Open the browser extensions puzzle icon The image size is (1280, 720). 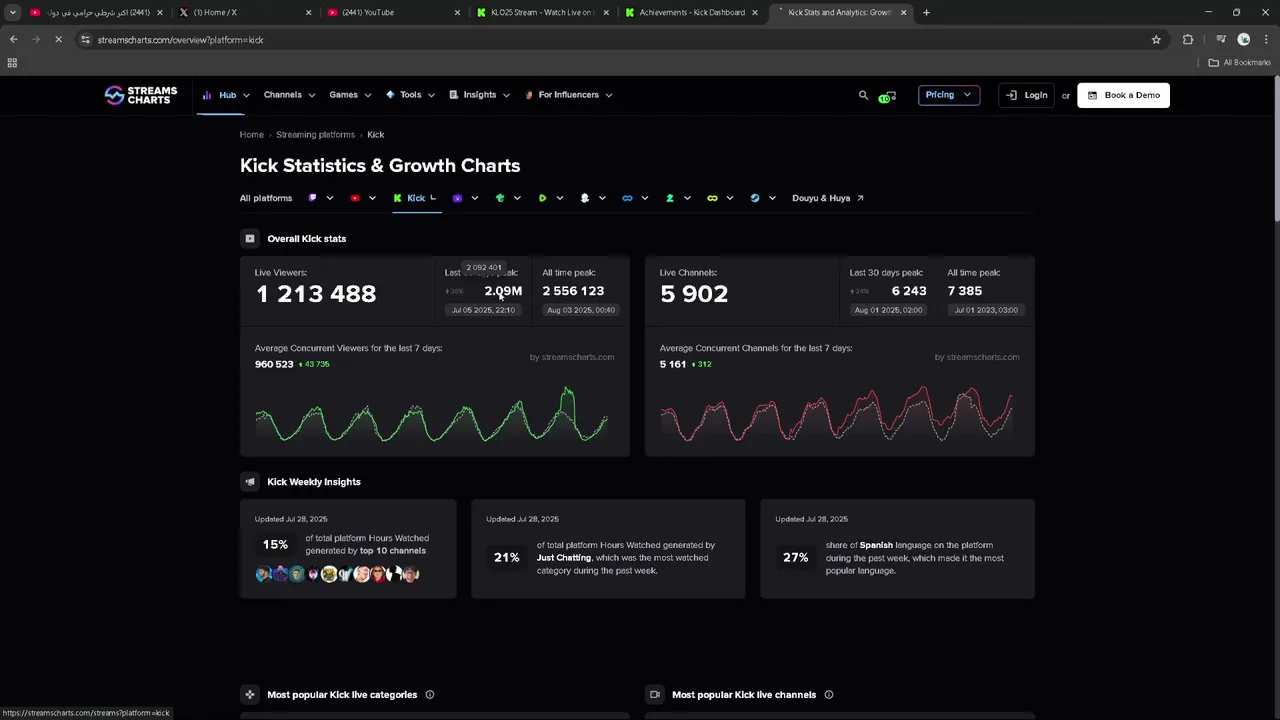[x=1188, y=40]
